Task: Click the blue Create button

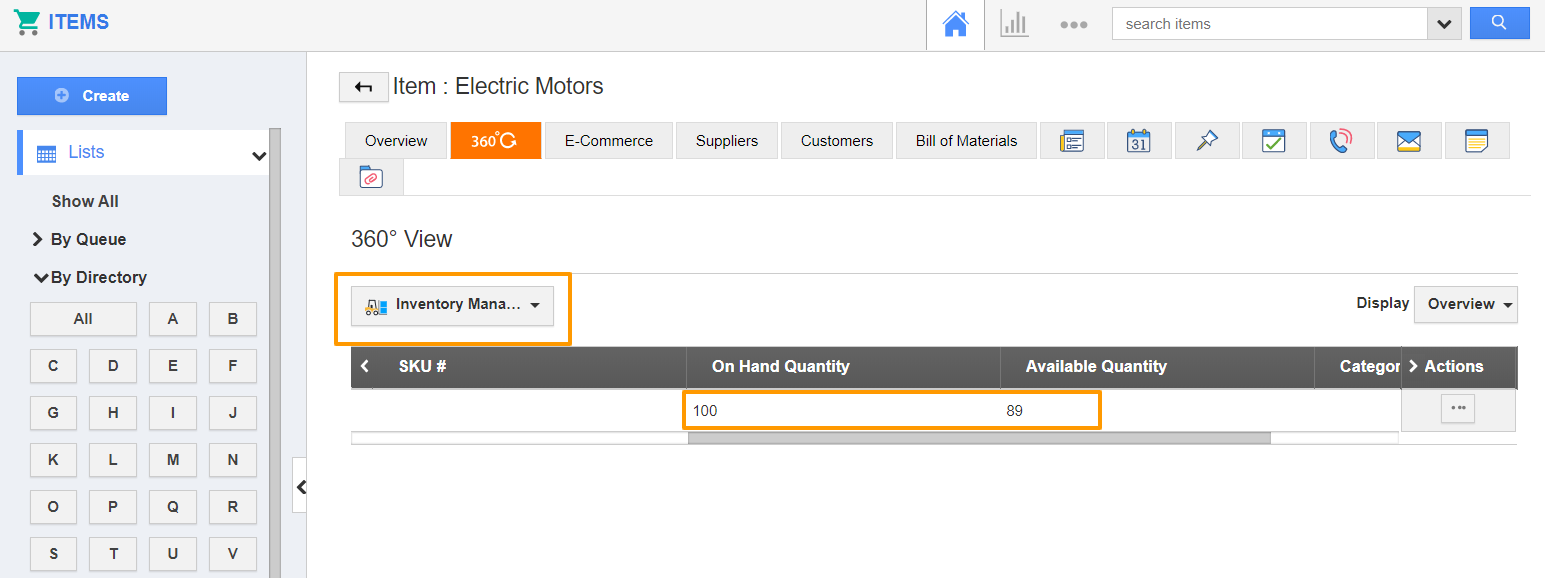Action: click(92, 96)
